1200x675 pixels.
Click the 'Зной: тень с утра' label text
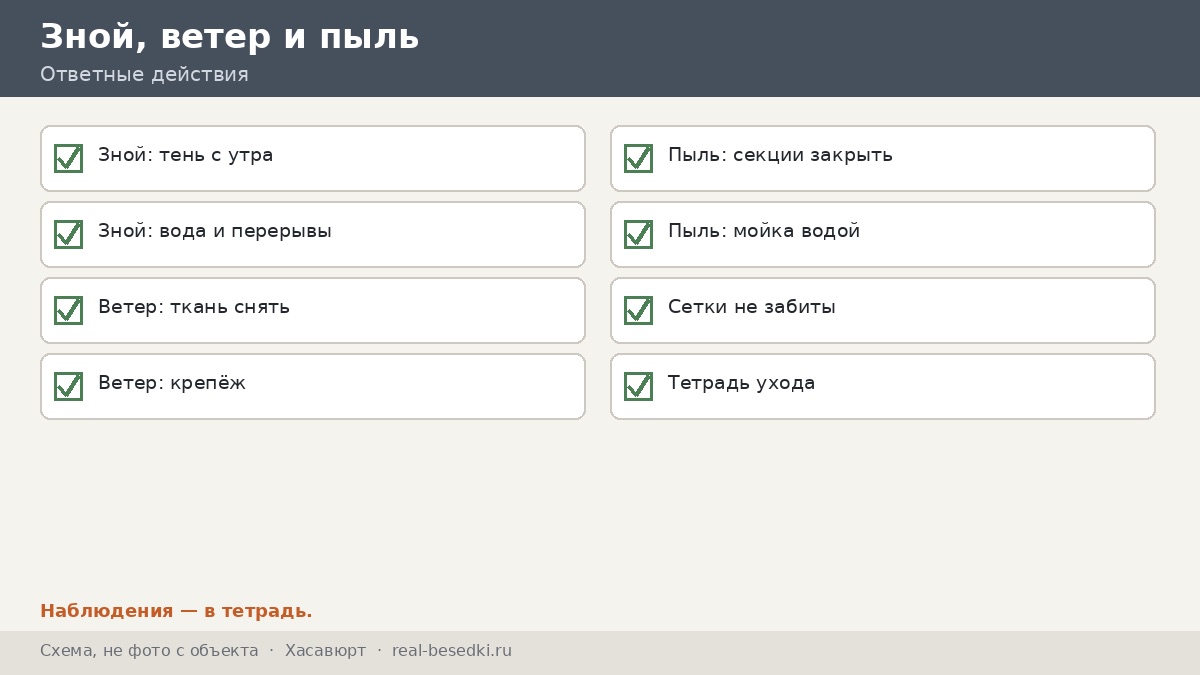(x=185, y=155)
